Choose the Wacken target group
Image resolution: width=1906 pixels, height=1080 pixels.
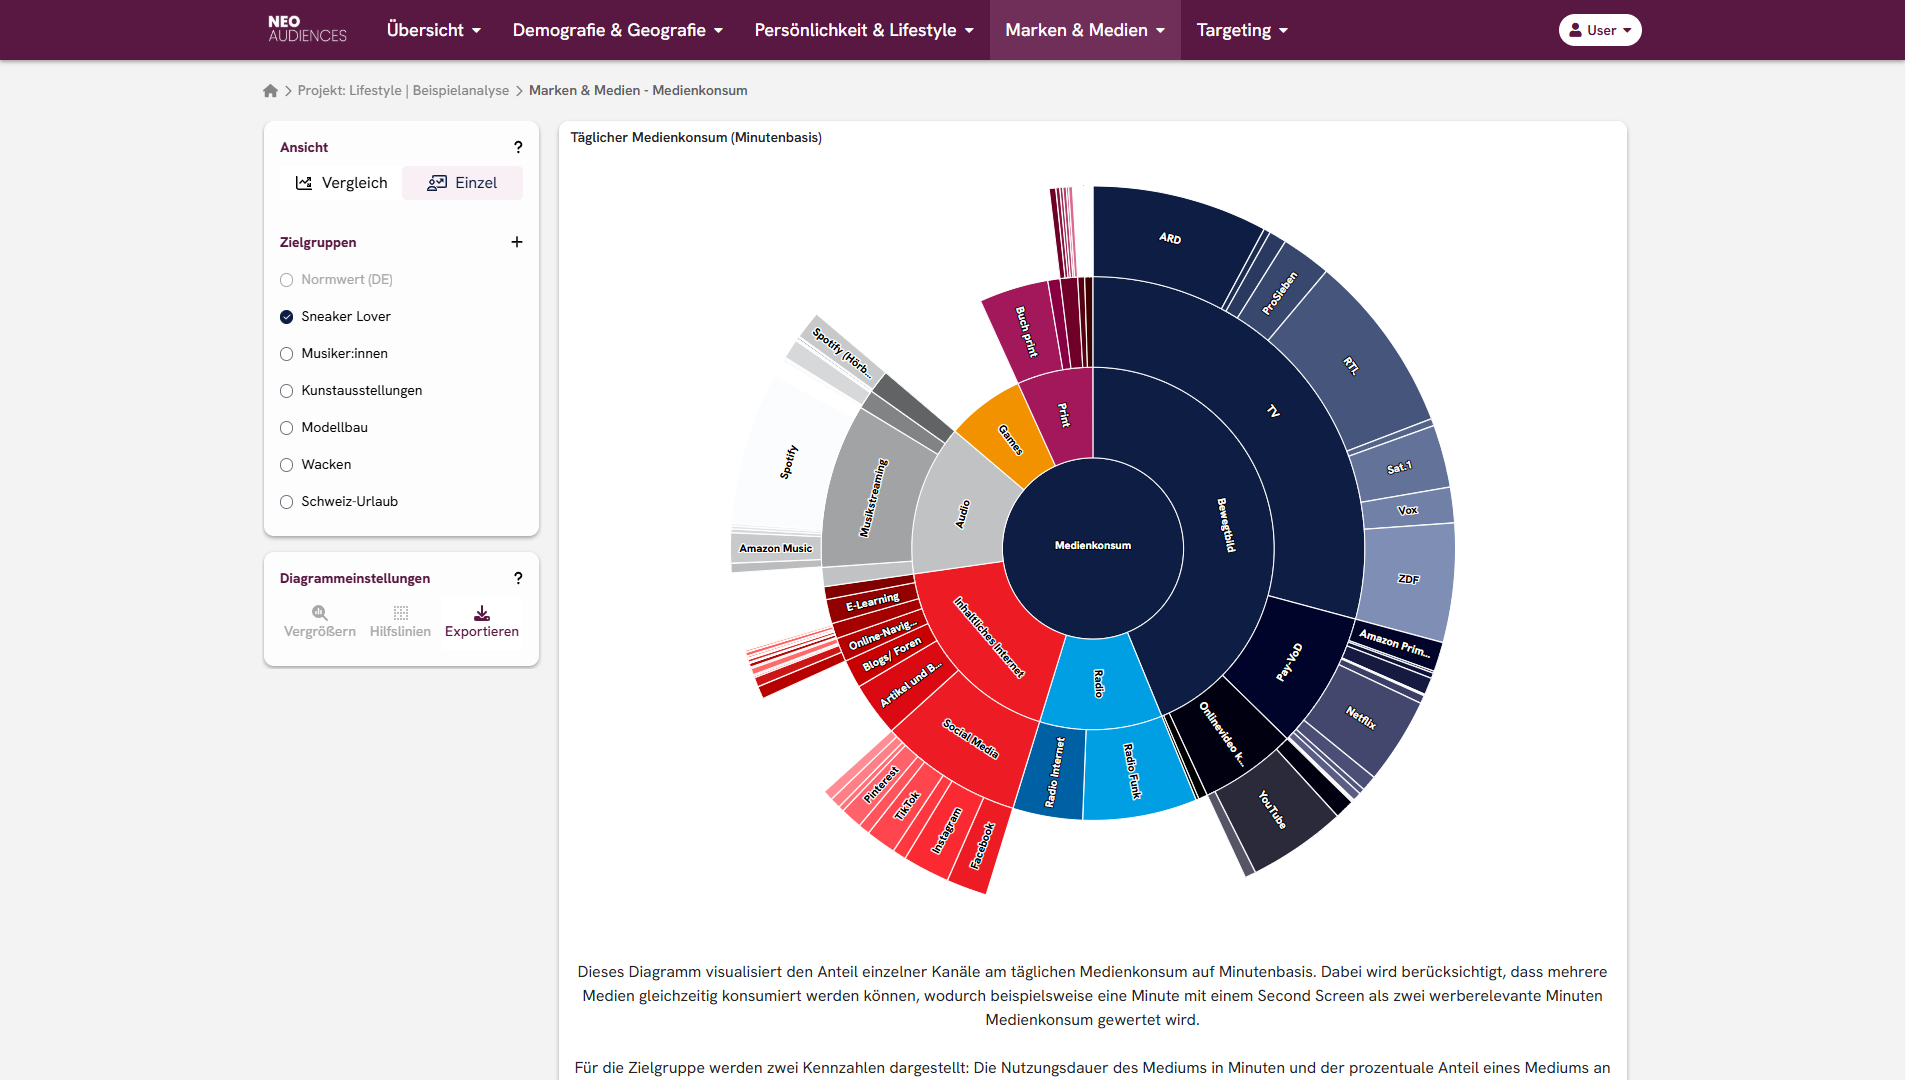[x=287, y=465]
